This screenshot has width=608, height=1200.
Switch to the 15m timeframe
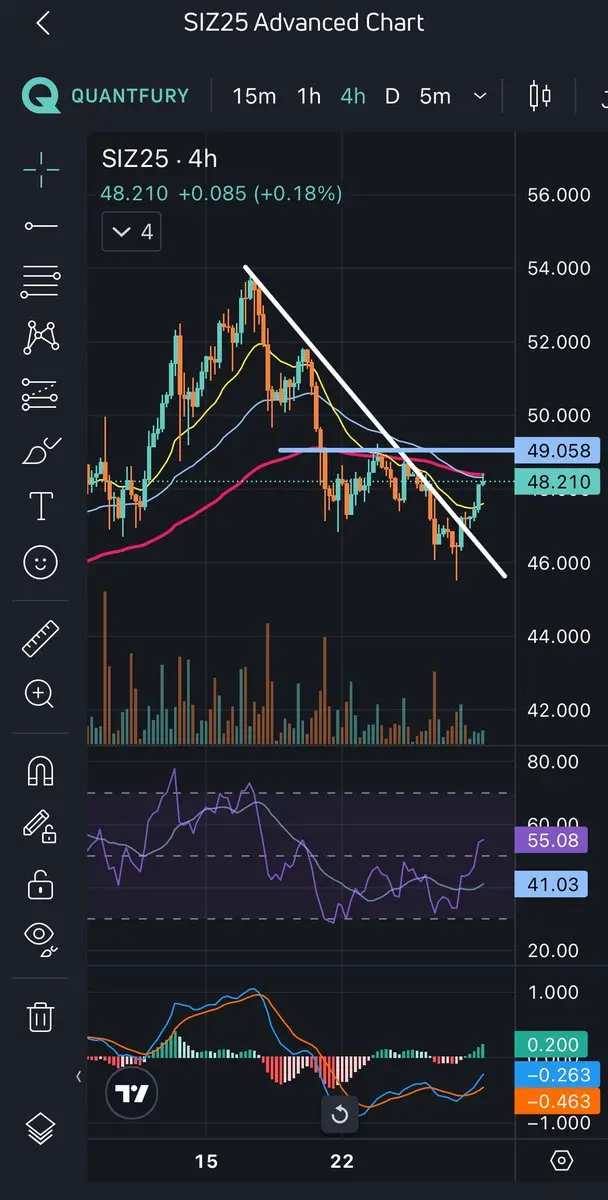[254, 96]
